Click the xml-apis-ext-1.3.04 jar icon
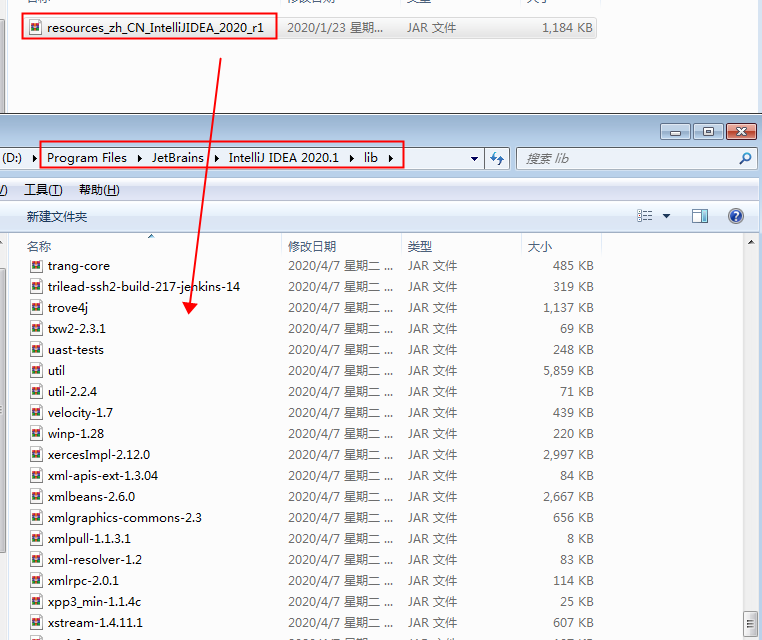The image size is (762, 640). pyautogui.click(x=36, y=475)
